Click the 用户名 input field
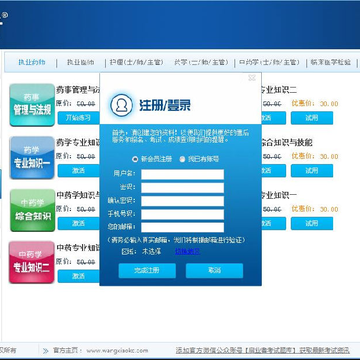The image size is (360, 360). point(182,174)
